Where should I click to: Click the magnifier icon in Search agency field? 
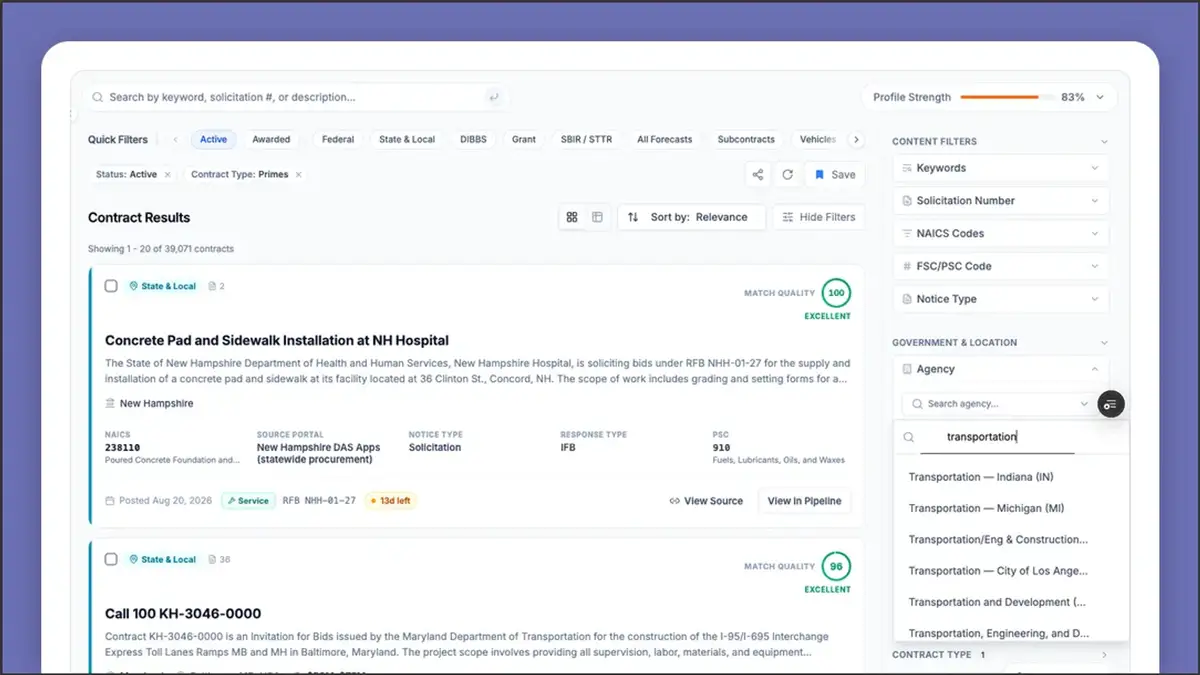[x=917, y=404]
